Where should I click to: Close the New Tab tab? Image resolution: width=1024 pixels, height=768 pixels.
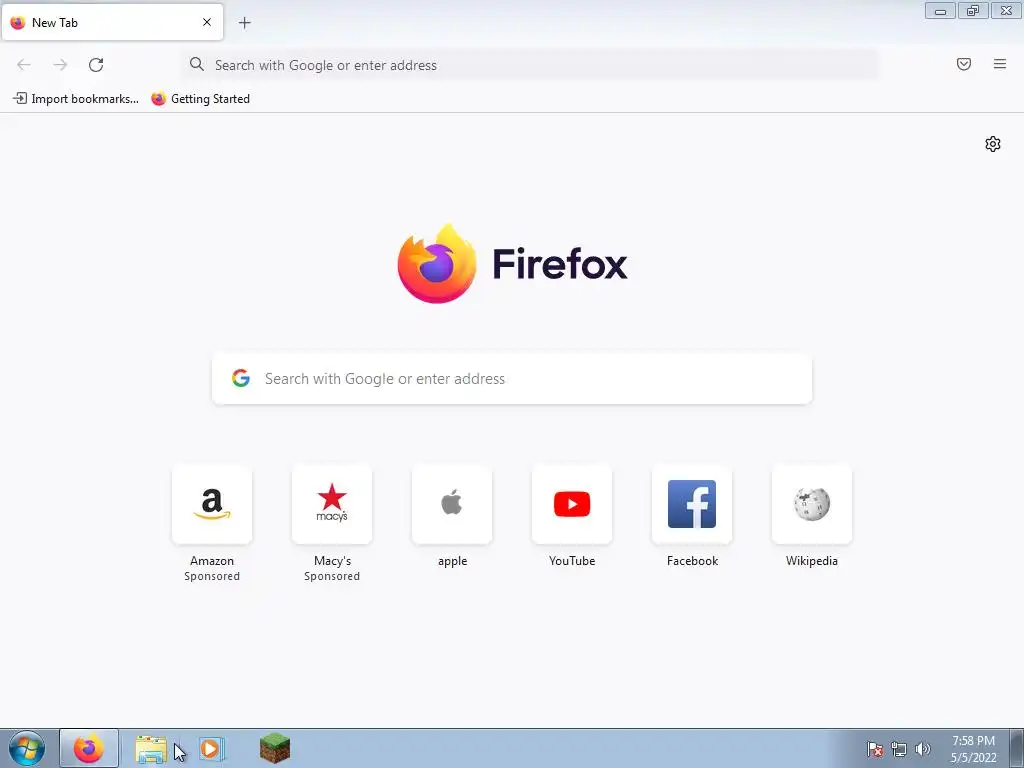pyautogui.click(x=206, y=22)
